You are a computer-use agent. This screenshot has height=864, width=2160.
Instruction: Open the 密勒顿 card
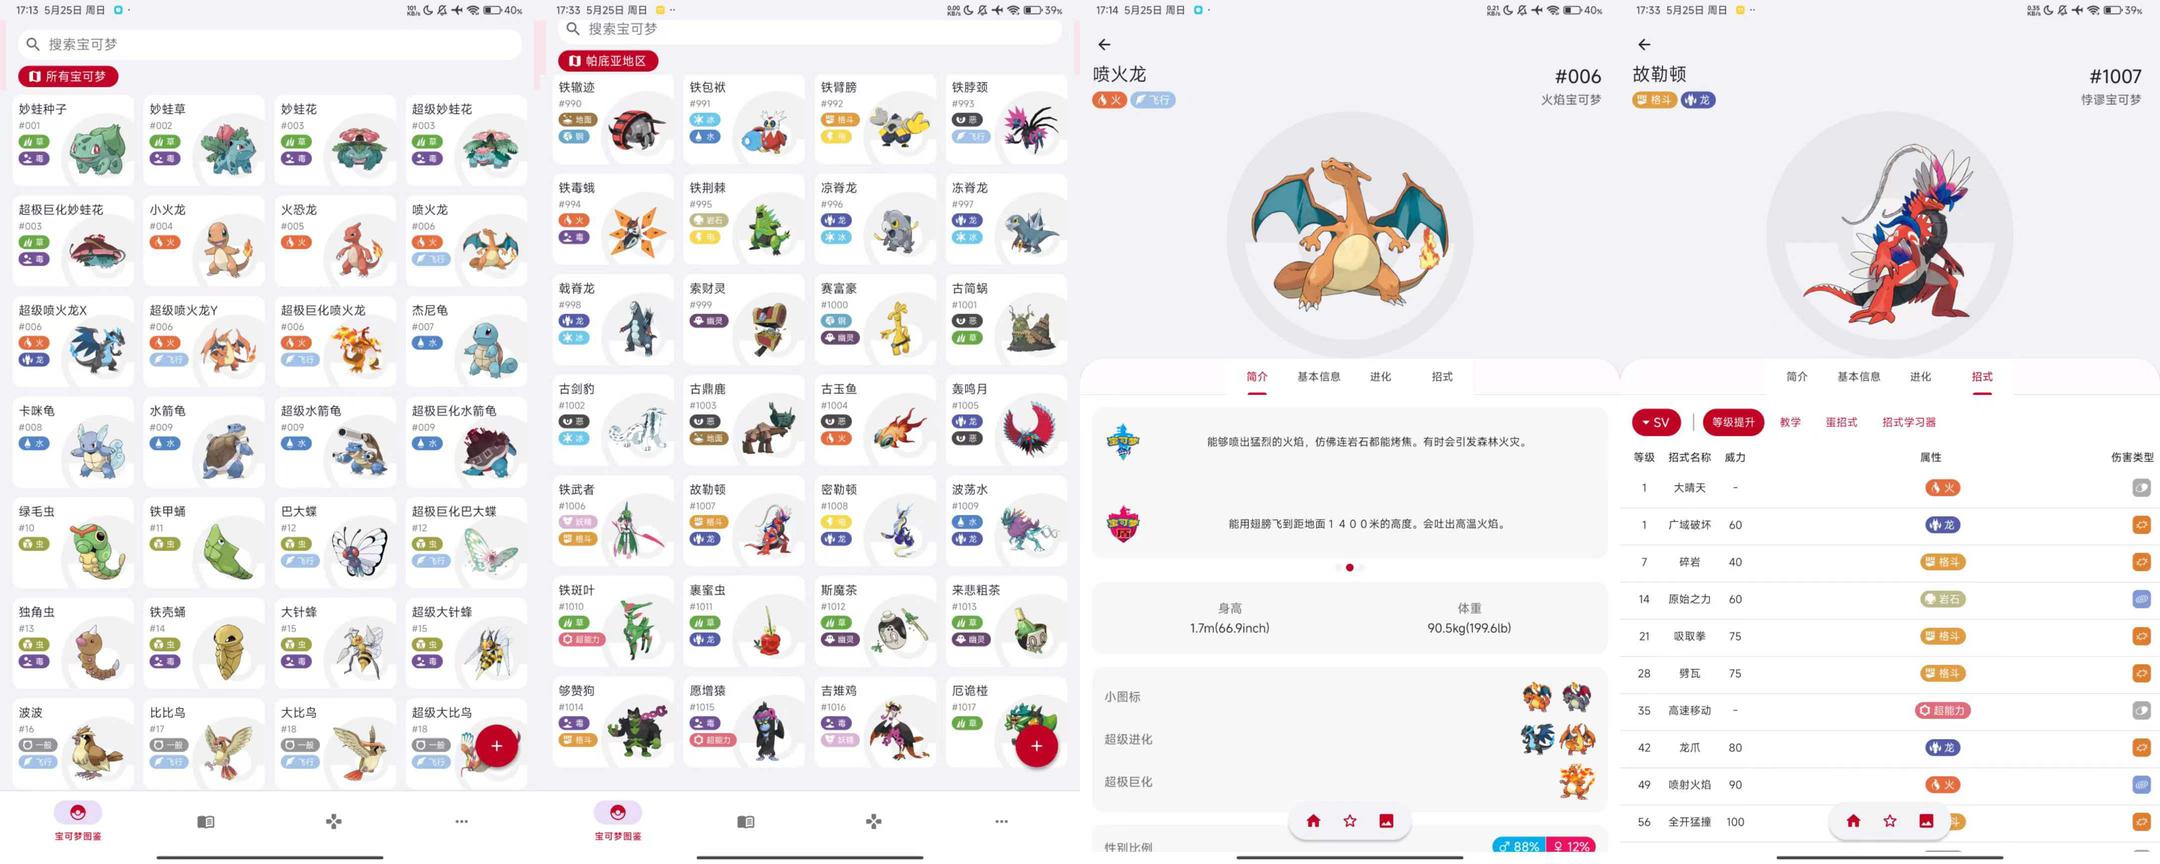tap(875, 521)
